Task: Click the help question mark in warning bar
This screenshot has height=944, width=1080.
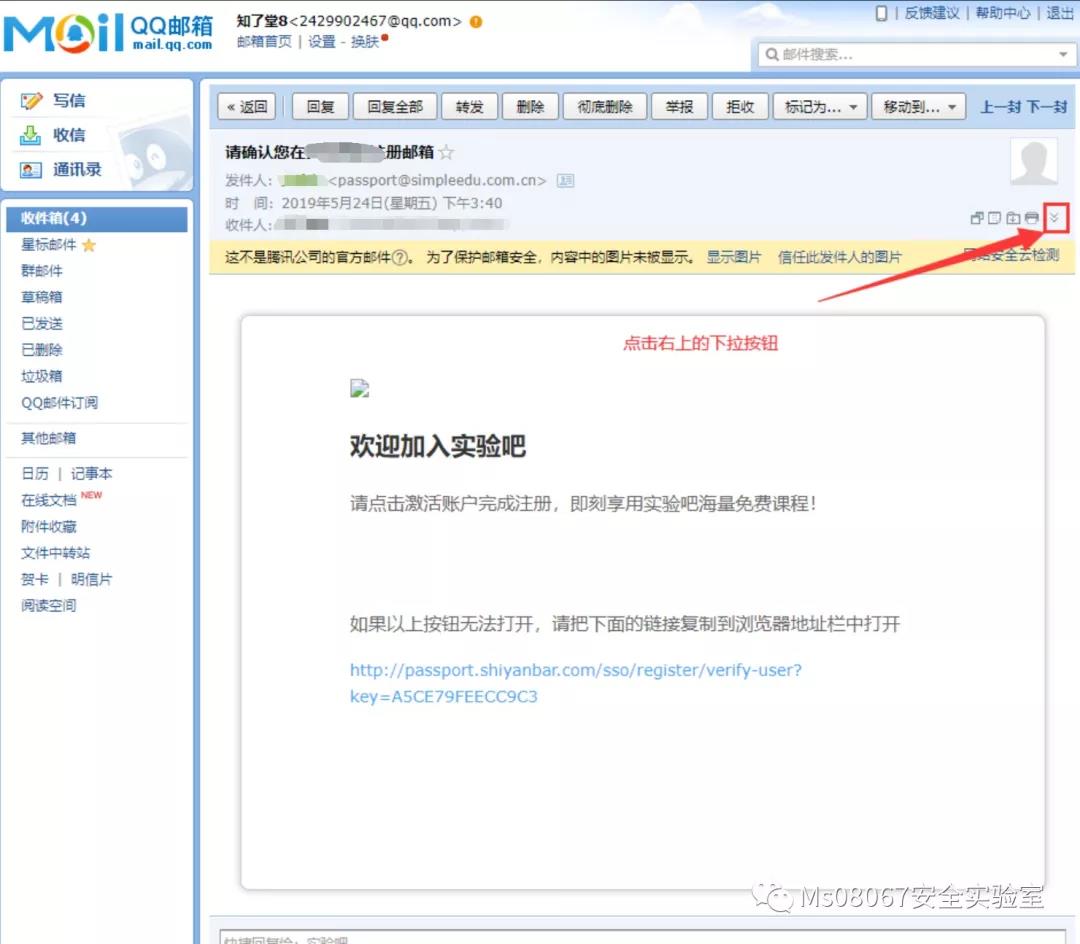Action: 400,257
